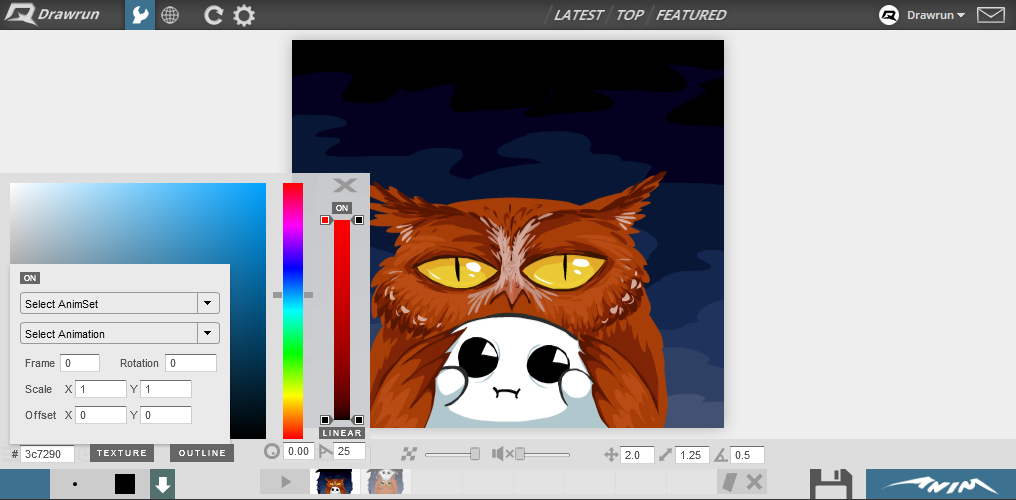Click the flag icon beside 25
Image resolution: width=1016 pixels, height=500 pixels.
[x=325, y=451]
